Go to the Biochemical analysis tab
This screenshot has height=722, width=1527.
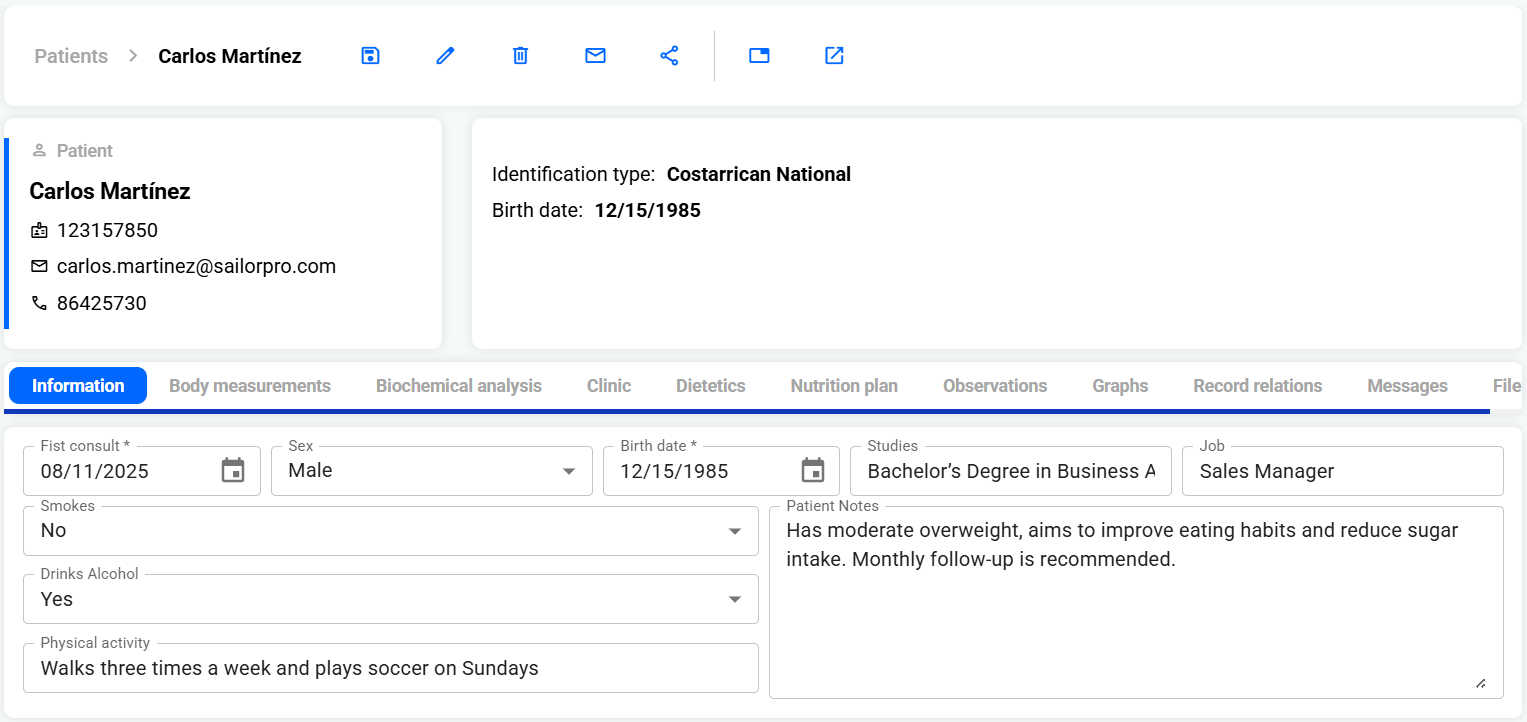tap(459, 386)
